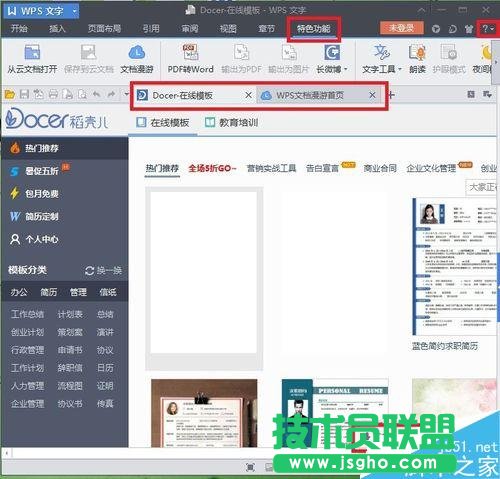Open 流程图 template category

click(70, 386)
